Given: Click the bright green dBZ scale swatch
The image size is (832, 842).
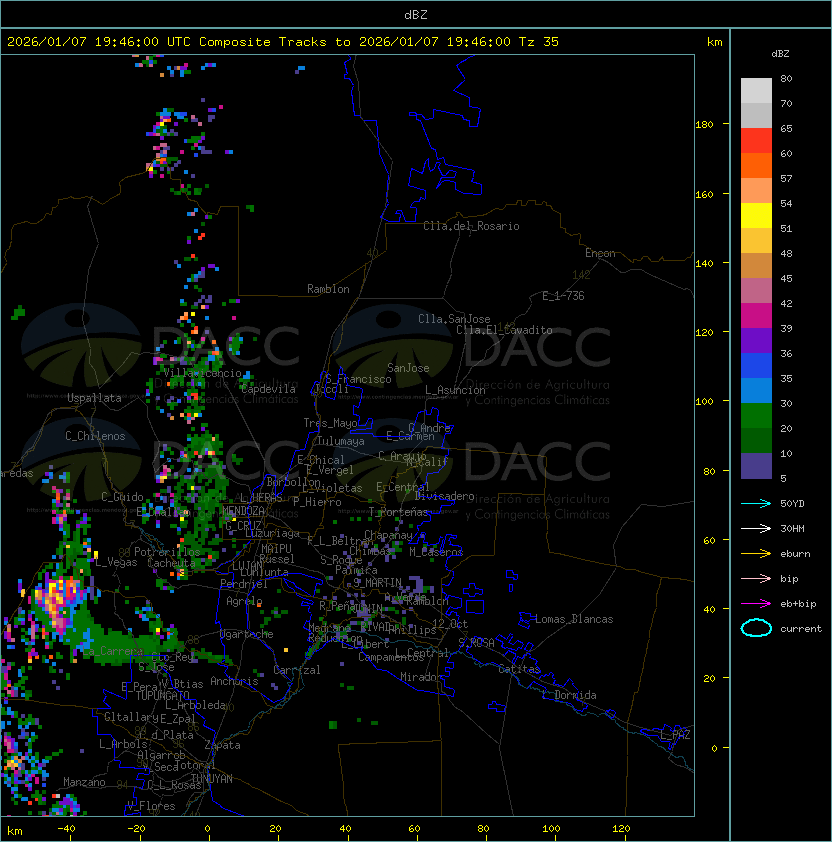Looking at the screenshot, I should (x=756, y=415).
